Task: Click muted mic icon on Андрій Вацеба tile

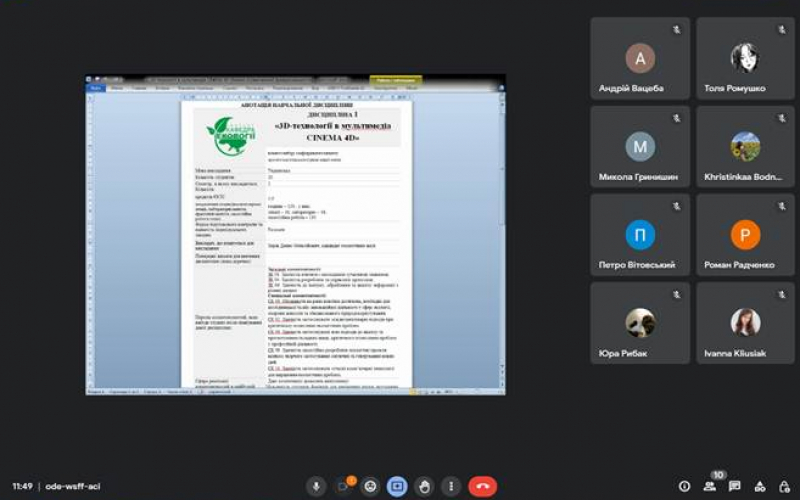Action: (677, 30)
